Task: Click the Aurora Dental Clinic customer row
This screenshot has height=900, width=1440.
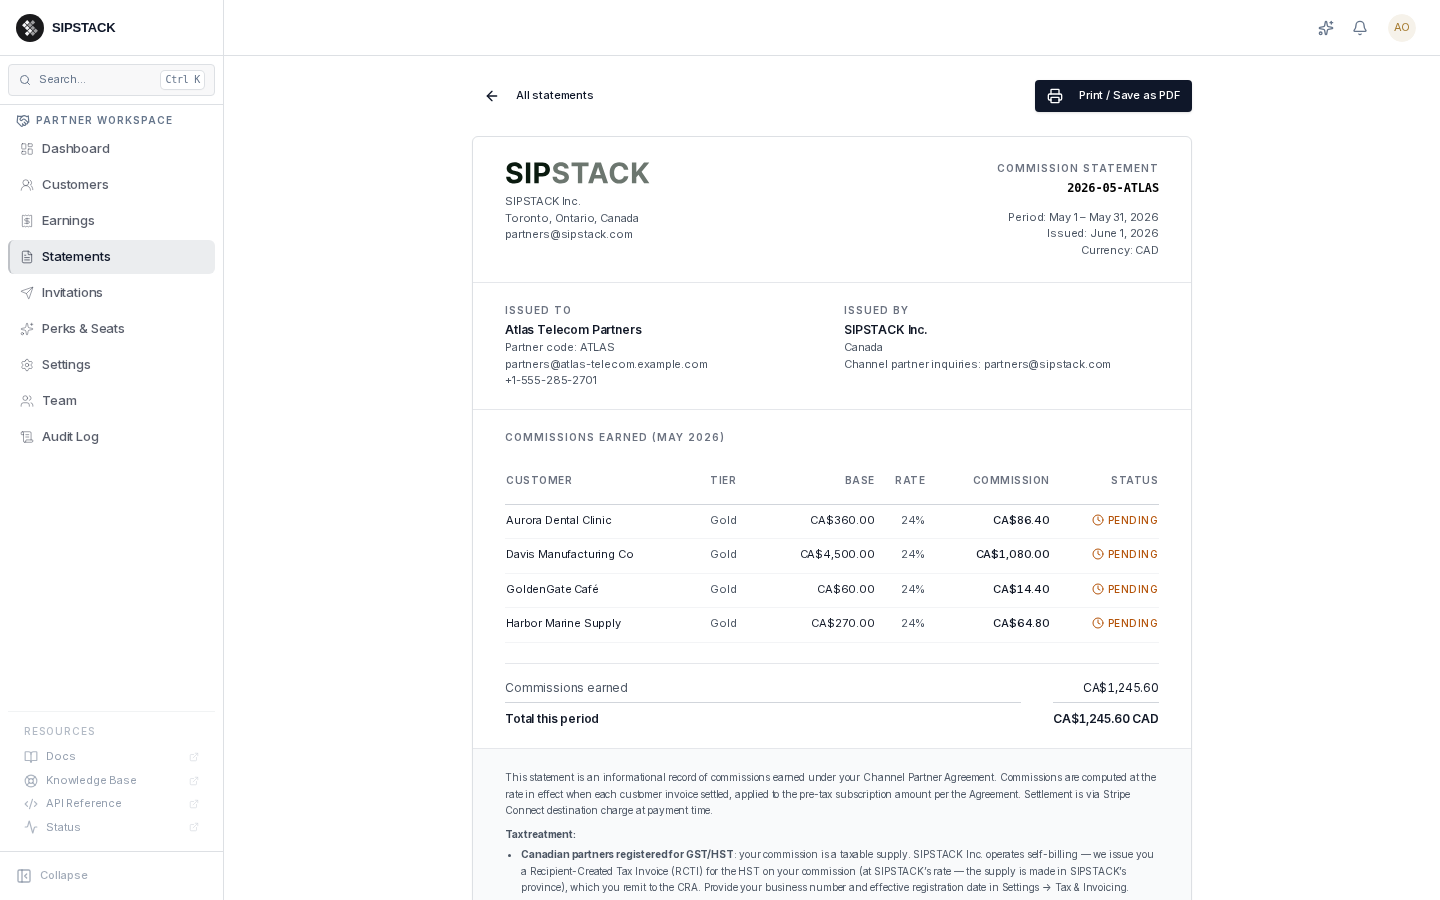Action: (x=832, y=521)
